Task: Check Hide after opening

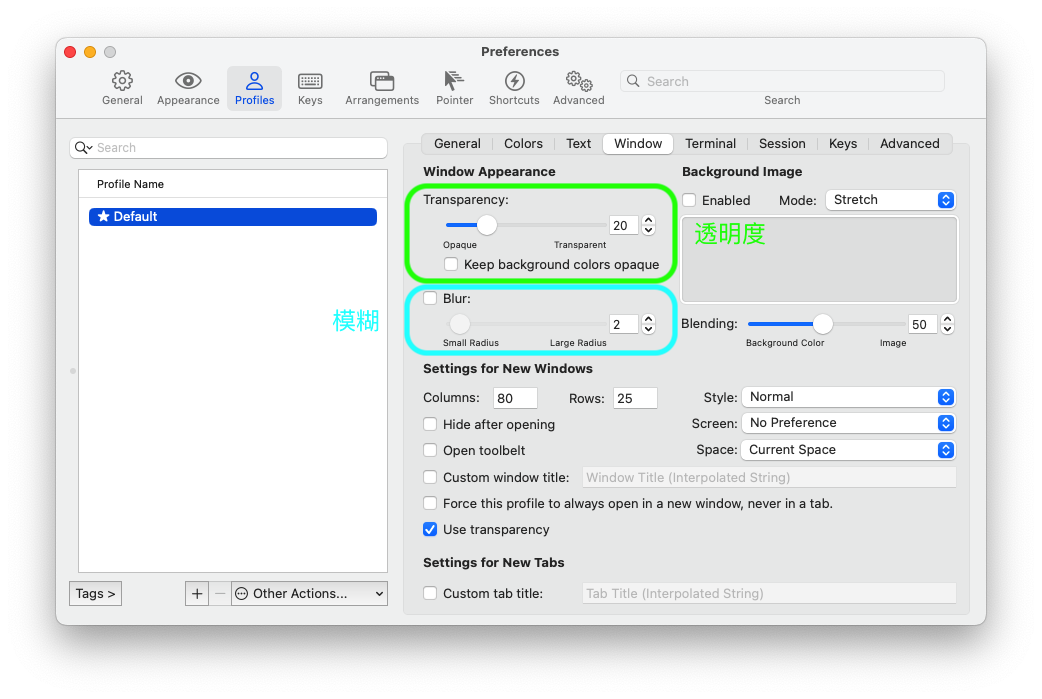Action: pyautogui.click(x=430, y=424)
